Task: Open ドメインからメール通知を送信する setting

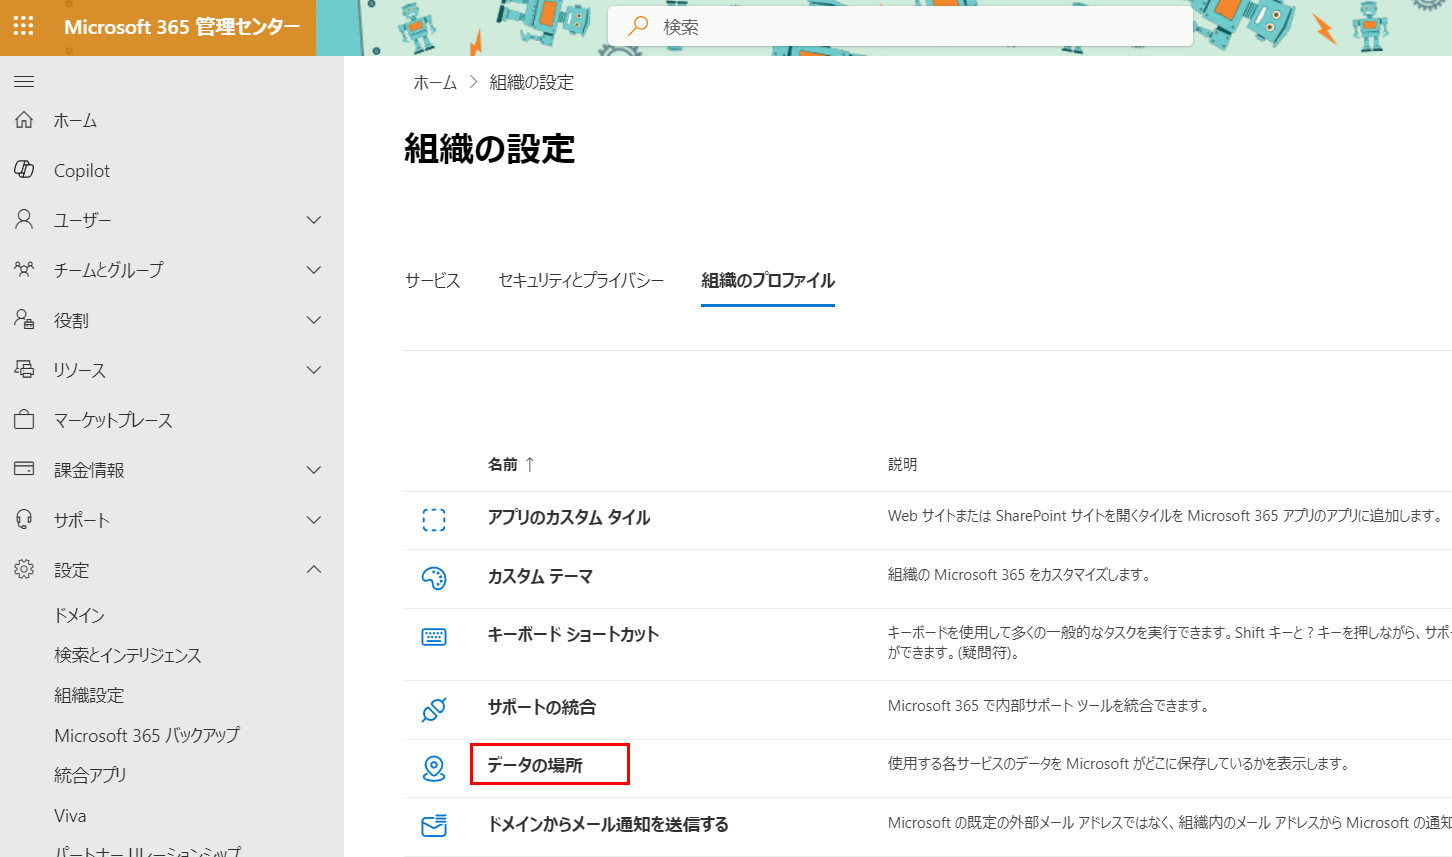Action: (x=608, y=824)
